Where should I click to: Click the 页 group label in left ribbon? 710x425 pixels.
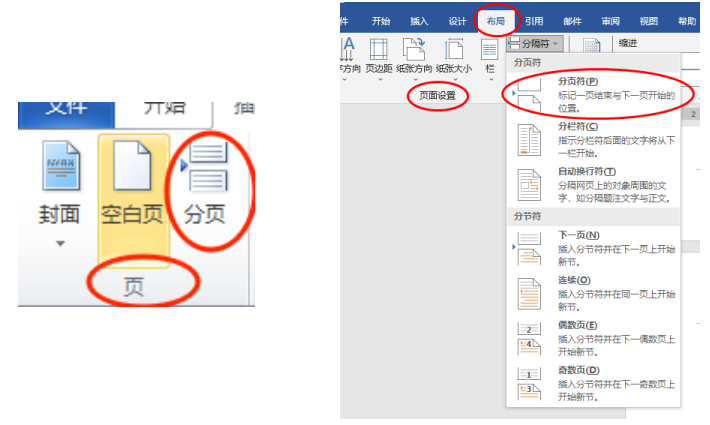[134, 287]
